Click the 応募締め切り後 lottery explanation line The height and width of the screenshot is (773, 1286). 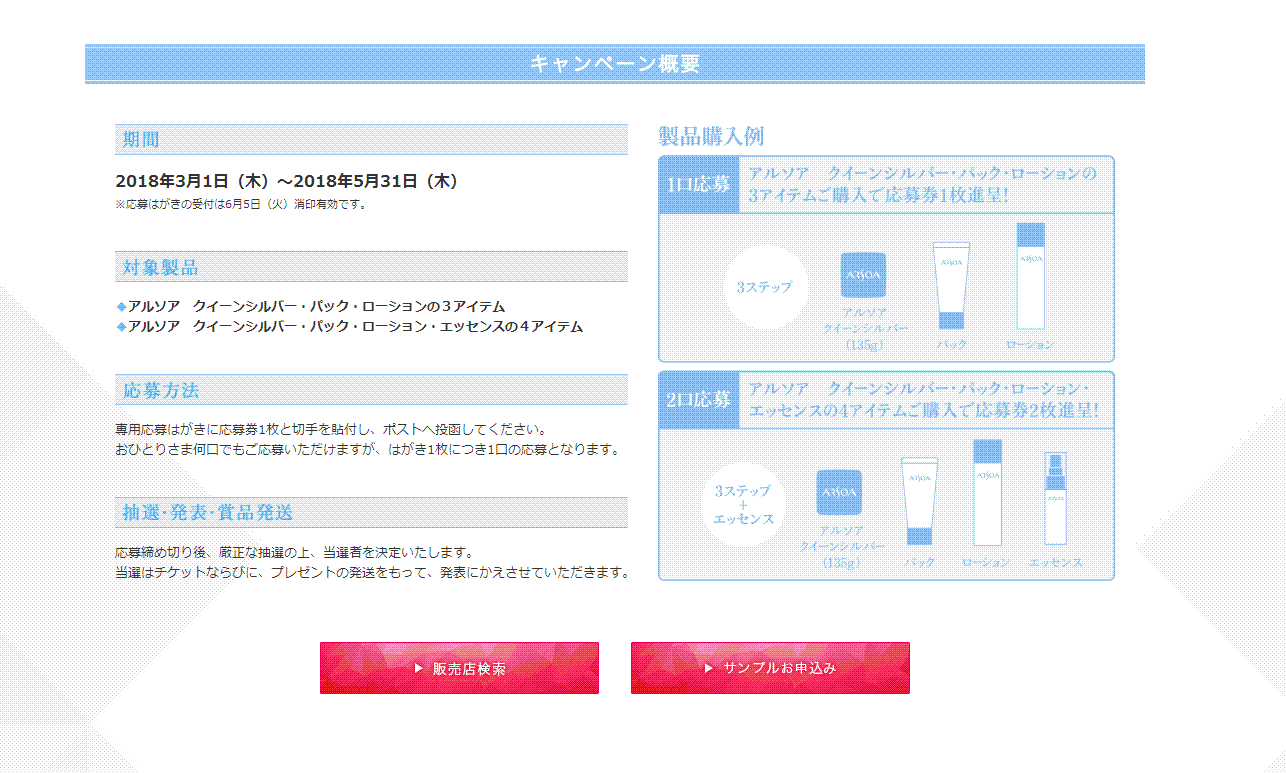[293, 552]
